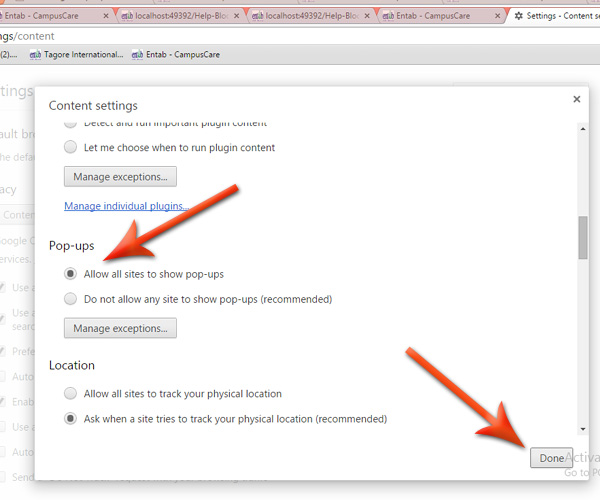The height and width of the screenshot is (500, 600).
Task: Click Manage exceptions button under Pop-ups
Action: 120,328
